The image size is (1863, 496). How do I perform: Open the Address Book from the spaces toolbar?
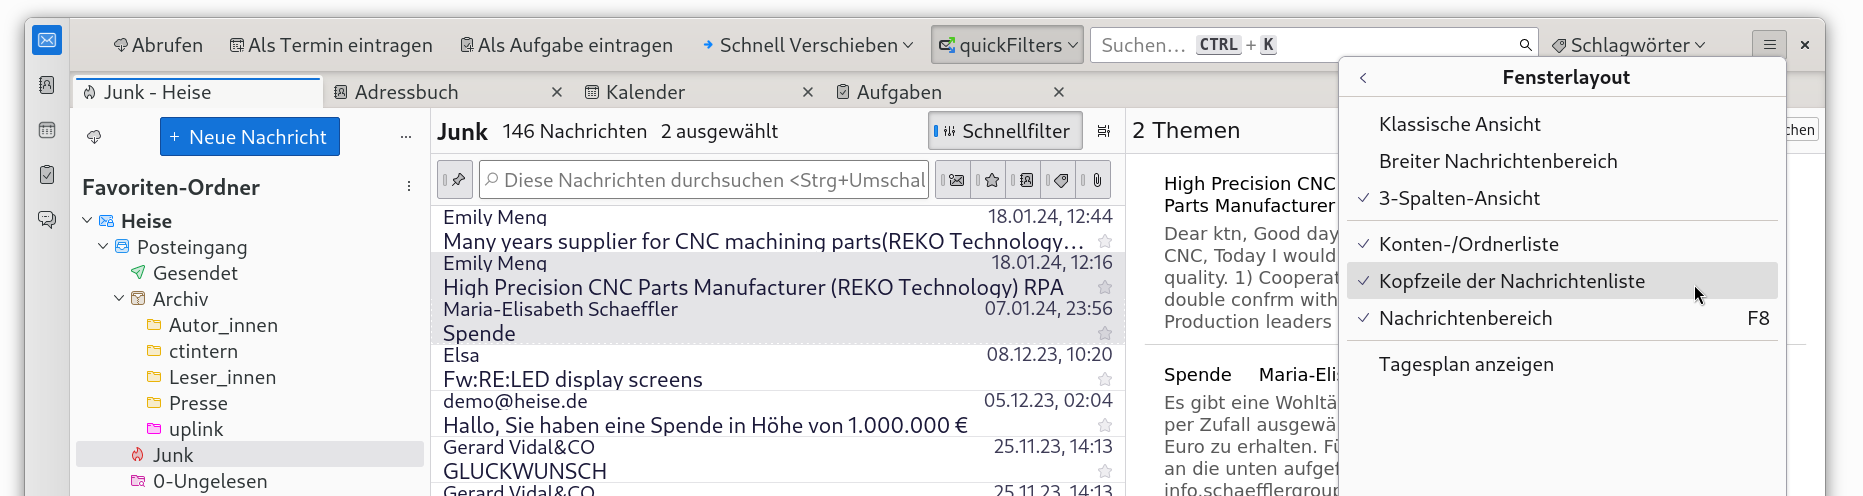[47, 85]
